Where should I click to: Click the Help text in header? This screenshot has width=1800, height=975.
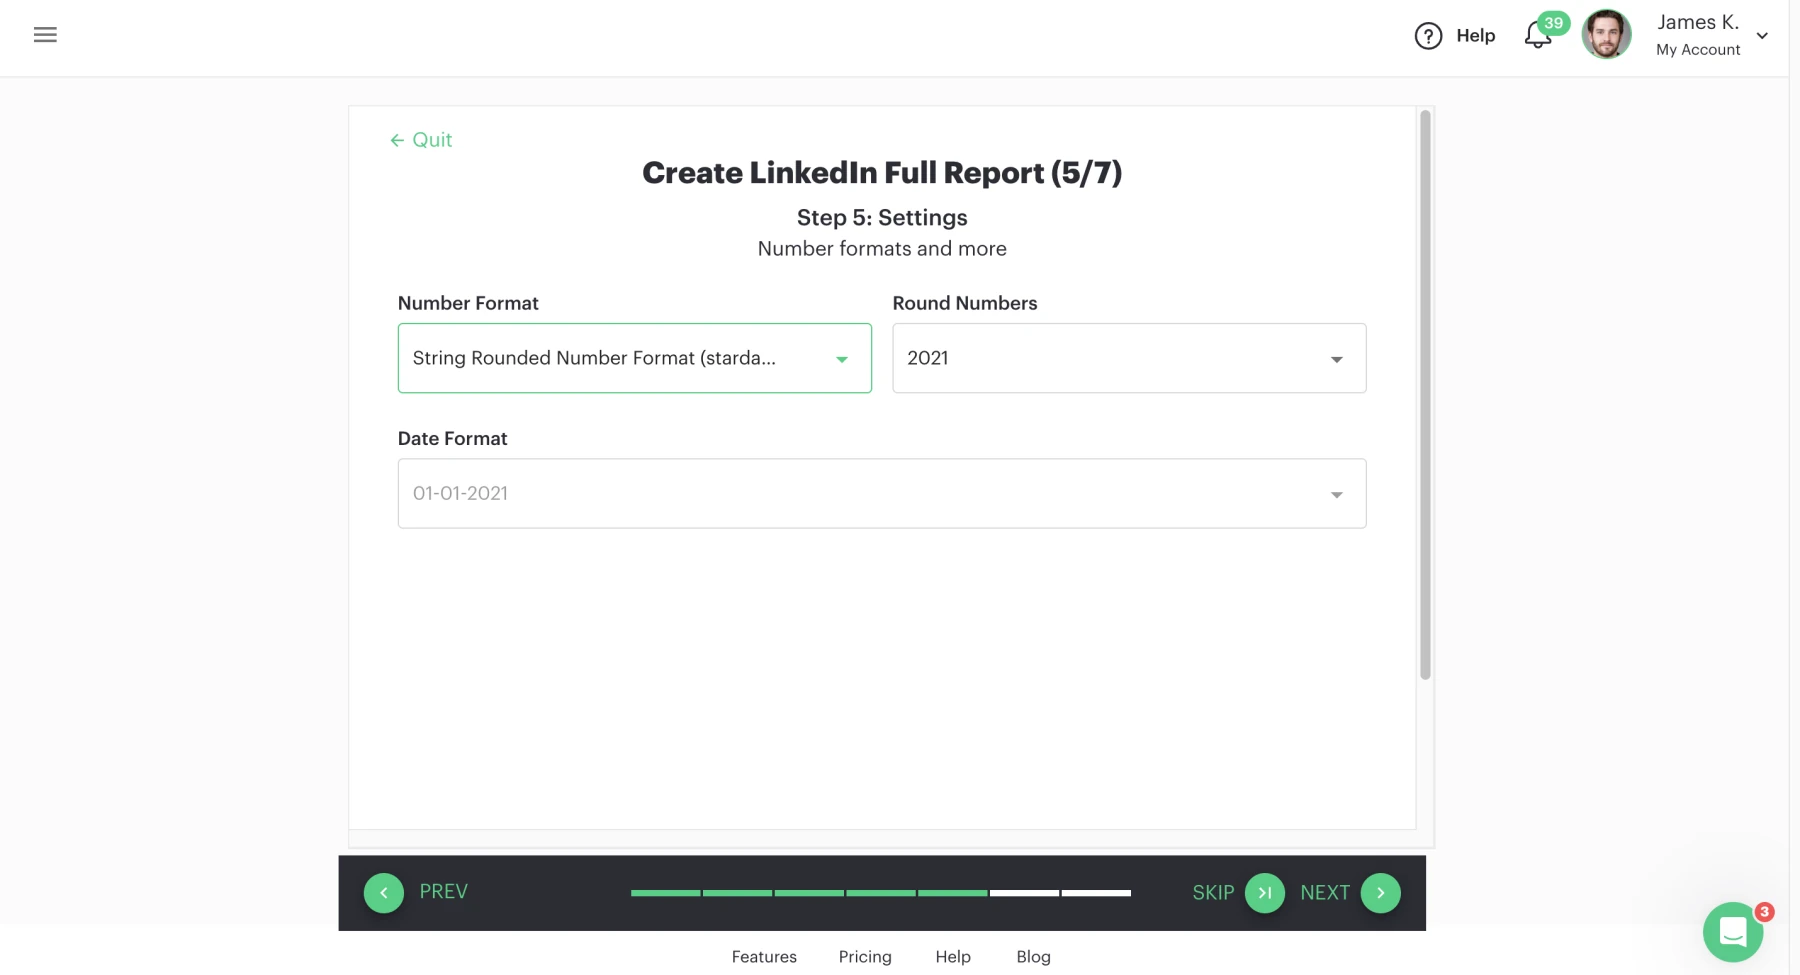tap(1475, 36)
